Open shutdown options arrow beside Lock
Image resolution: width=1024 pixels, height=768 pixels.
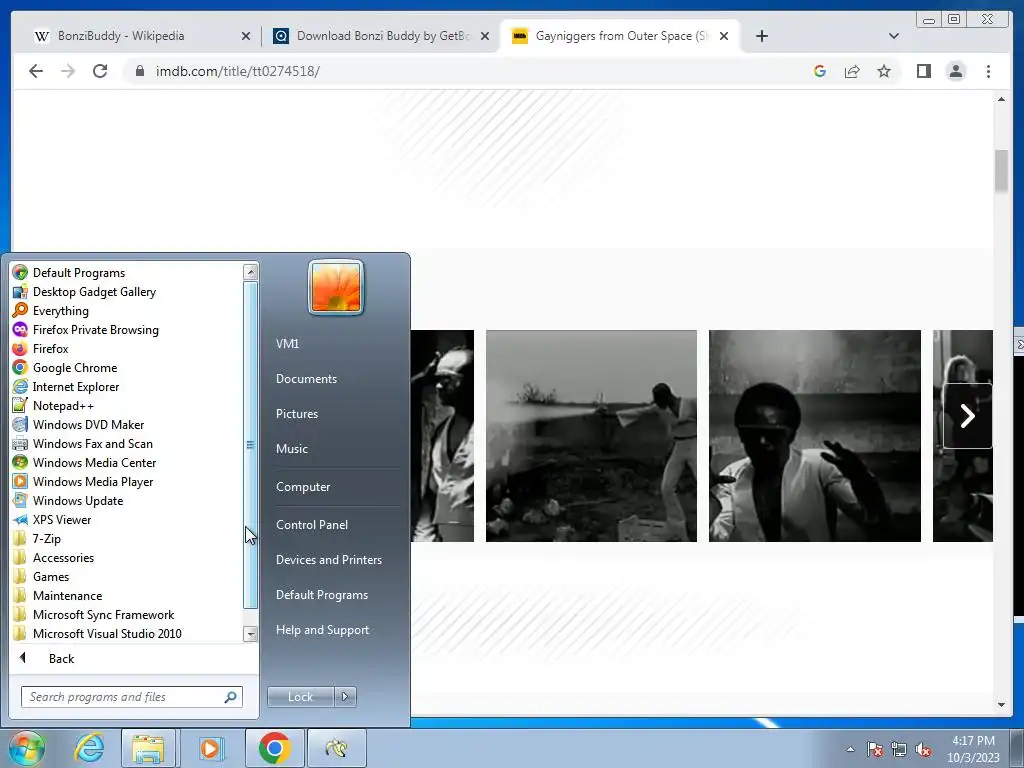[345, 697]
